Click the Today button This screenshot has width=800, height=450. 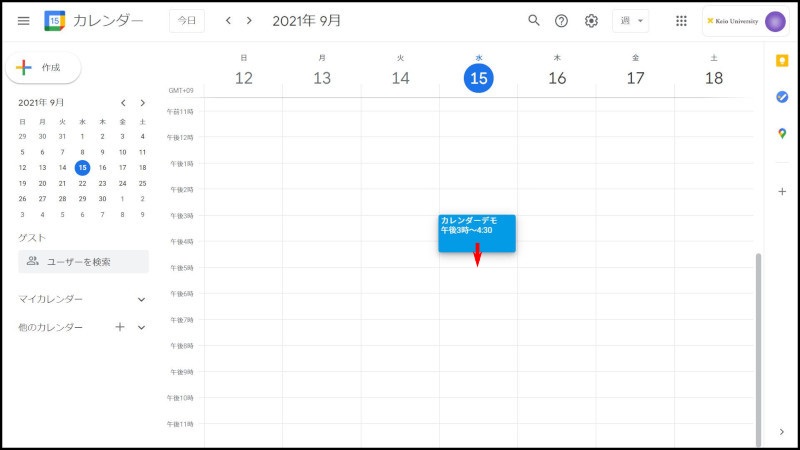[187, 21]
